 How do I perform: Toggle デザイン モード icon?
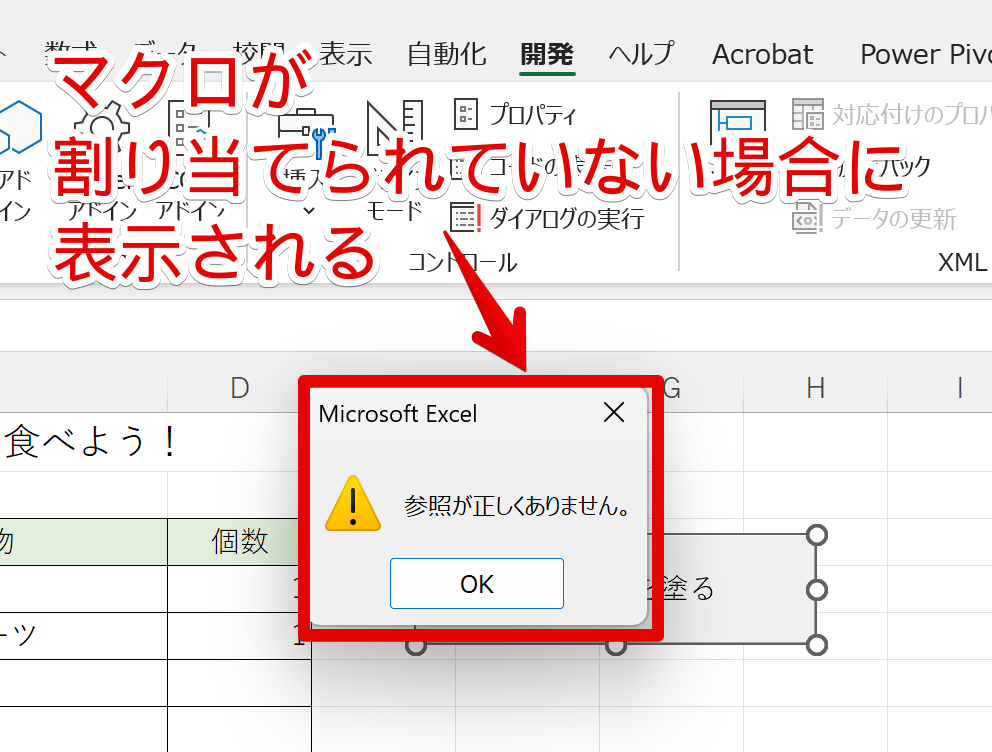click(395, 128)
